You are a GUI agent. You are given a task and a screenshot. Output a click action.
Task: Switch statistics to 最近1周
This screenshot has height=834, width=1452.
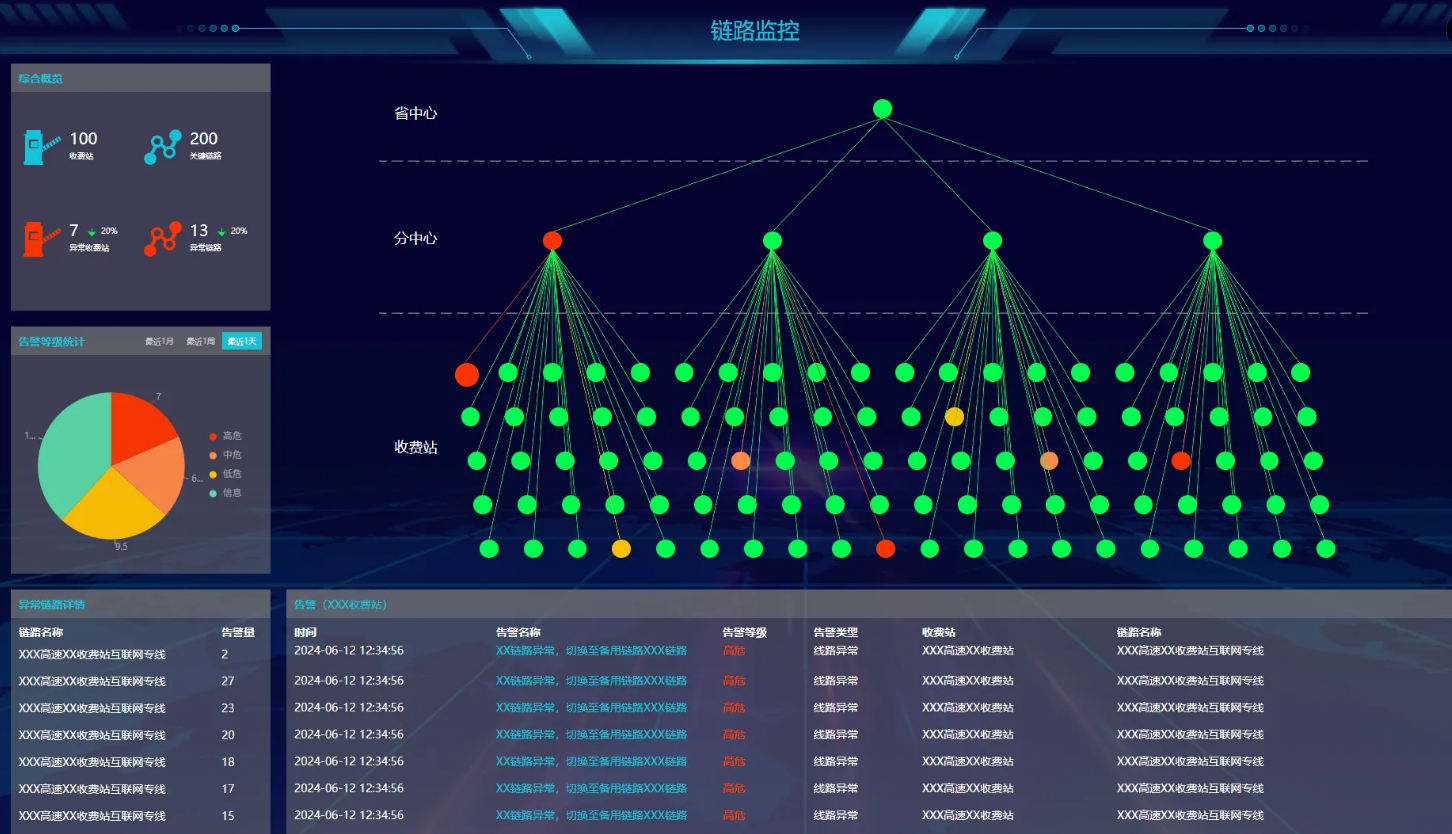coord(200,341)
